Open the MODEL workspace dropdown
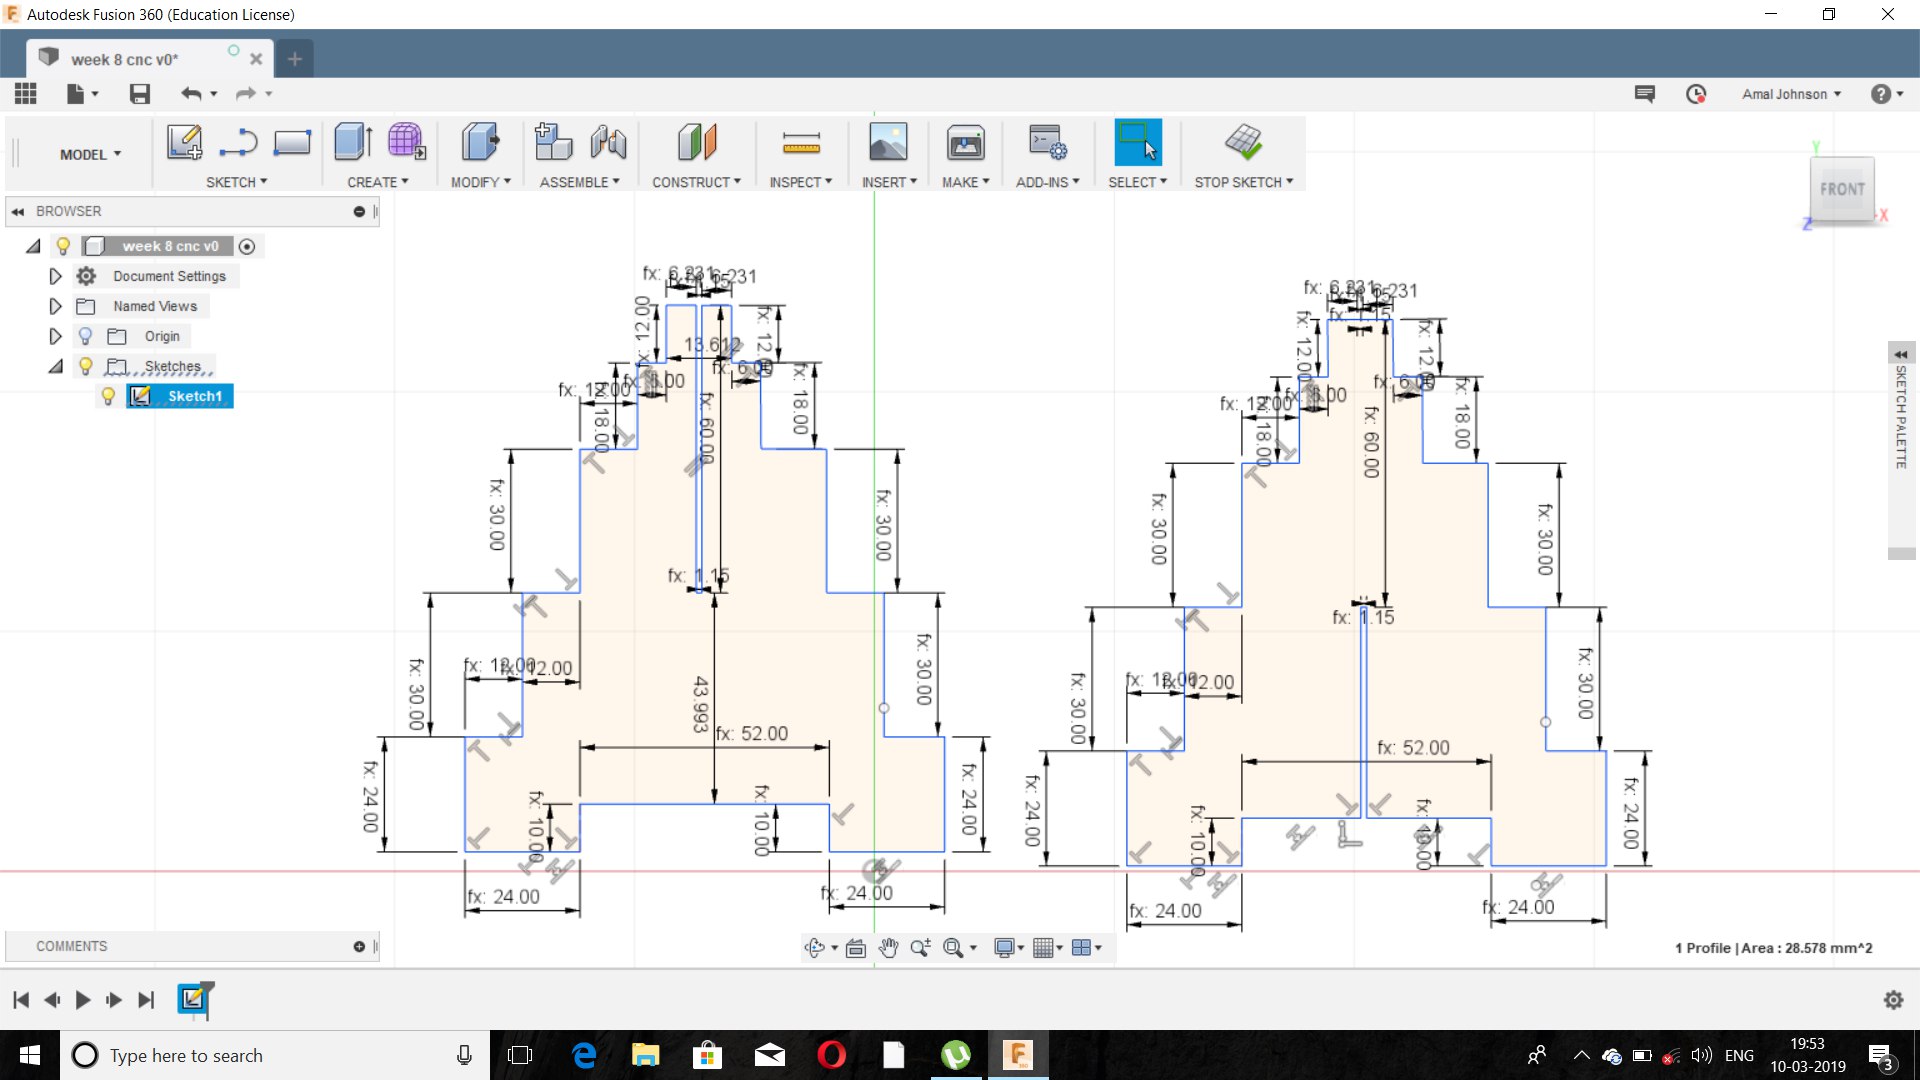 point(90,154)
